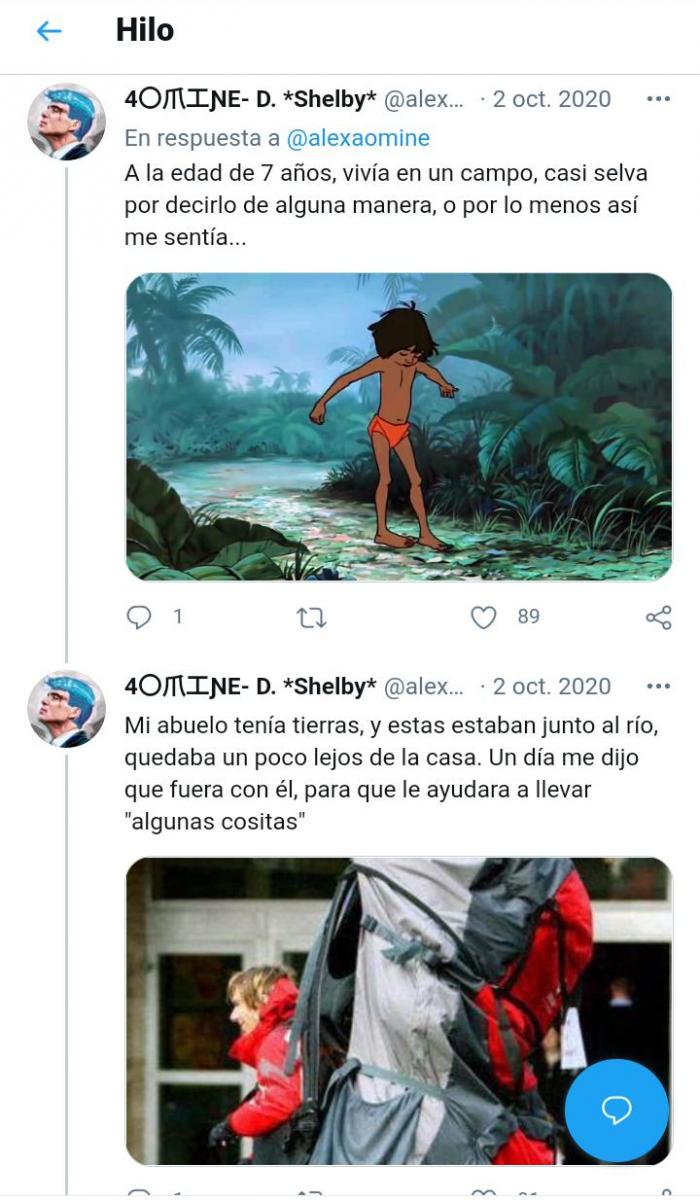700x1200 pixels.
Task: Open the first tweet's author profile avatar
Action: pos(66,122)
